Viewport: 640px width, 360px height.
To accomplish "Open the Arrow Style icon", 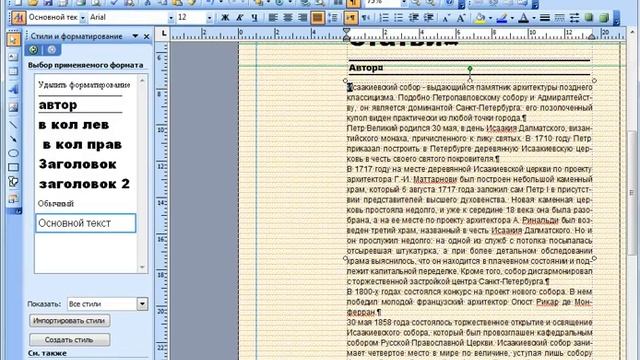I will pyautogui.click(x=574, y=18).
